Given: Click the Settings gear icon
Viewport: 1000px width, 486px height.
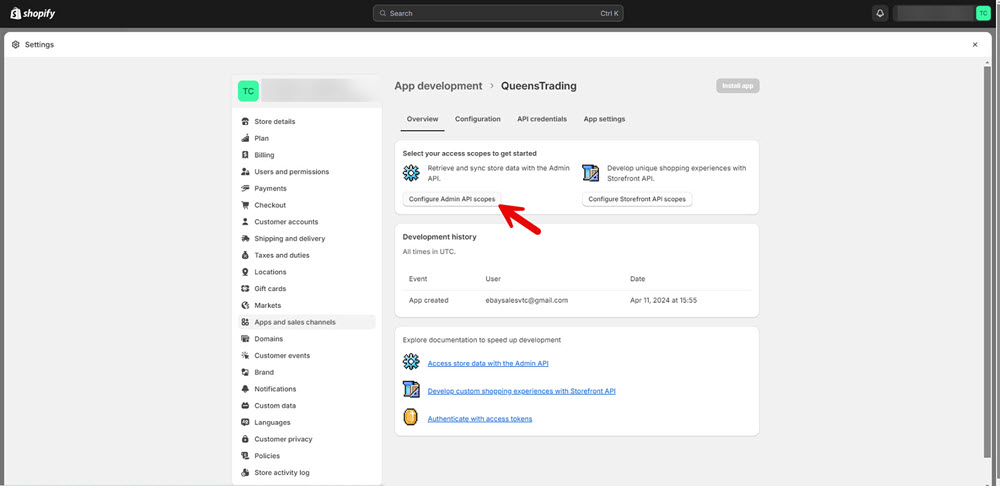Looking at the screenshot, I should click(16, 45).
